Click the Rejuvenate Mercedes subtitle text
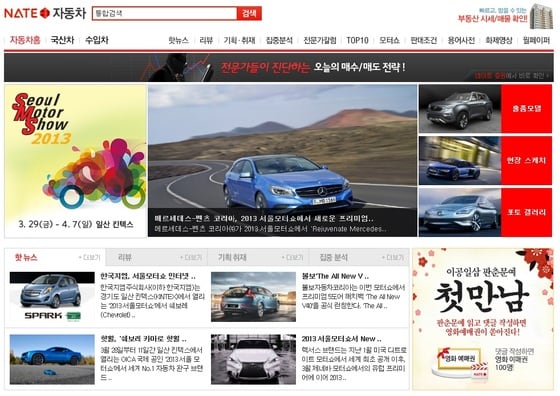Screen dimensions: 560x396 click(x=270, y=229)
